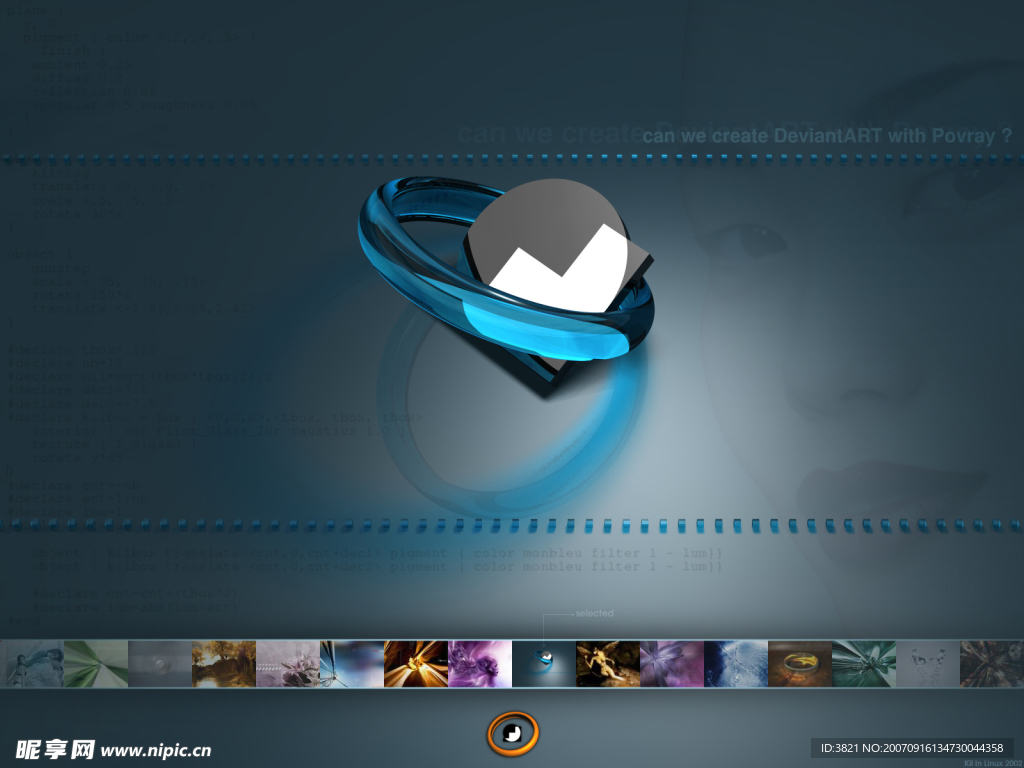1024x768 pixels.
Task: Click the "can we create DeviantART with Povray ?" title
Action: [x=827, y=136]
